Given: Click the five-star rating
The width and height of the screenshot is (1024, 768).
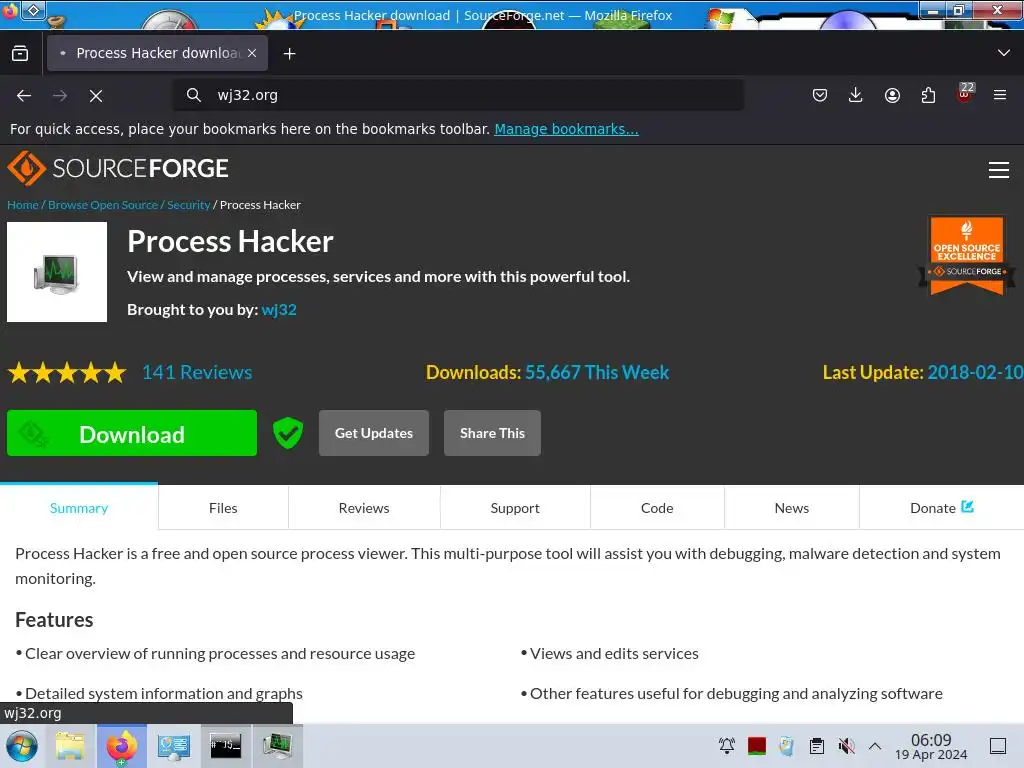Looking at the screenshot, I should pos(67,373).
